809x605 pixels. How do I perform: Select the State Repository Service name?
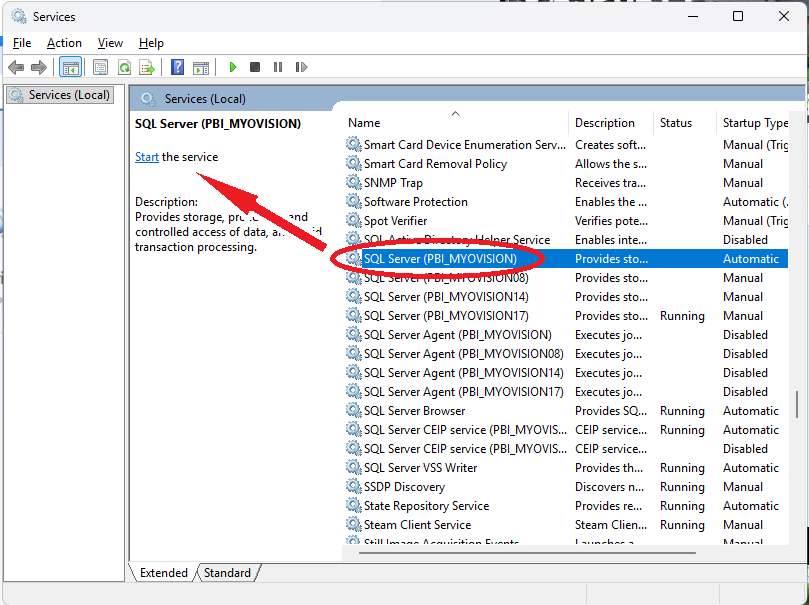426,506
